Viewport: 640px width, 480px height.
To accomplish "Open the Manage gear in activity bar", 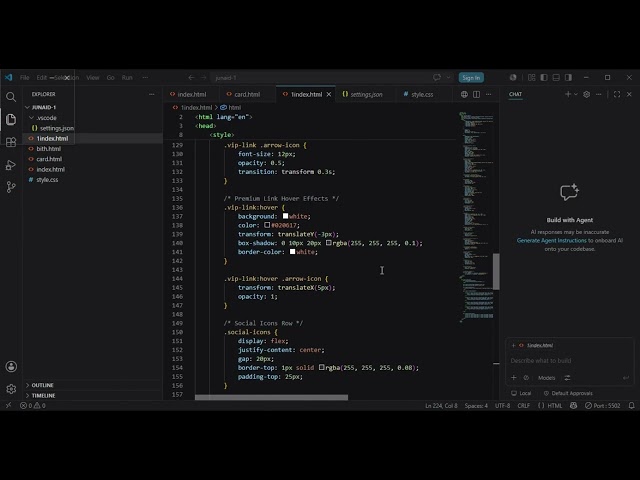I will 11,389.
